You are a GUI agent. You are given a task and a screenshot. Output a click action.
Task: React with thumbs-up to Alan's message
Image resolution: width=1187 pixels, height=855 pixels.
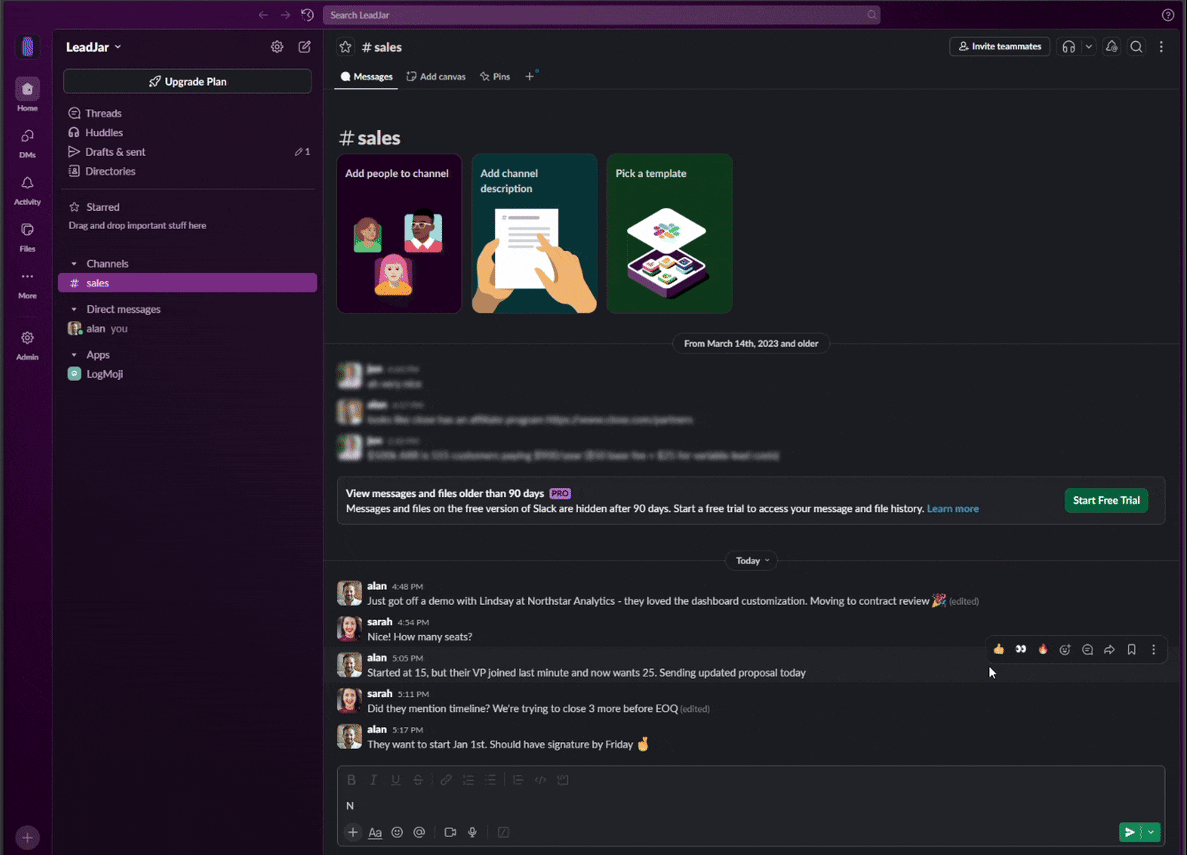(x=998, y=649)
